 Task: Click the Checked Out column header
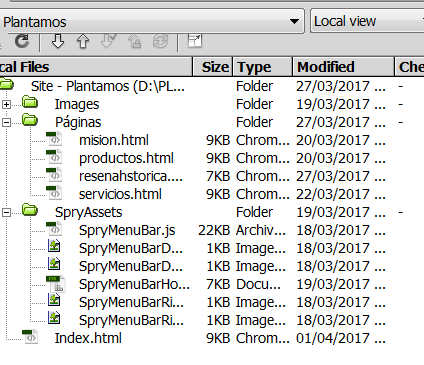(x=410, y=67)
